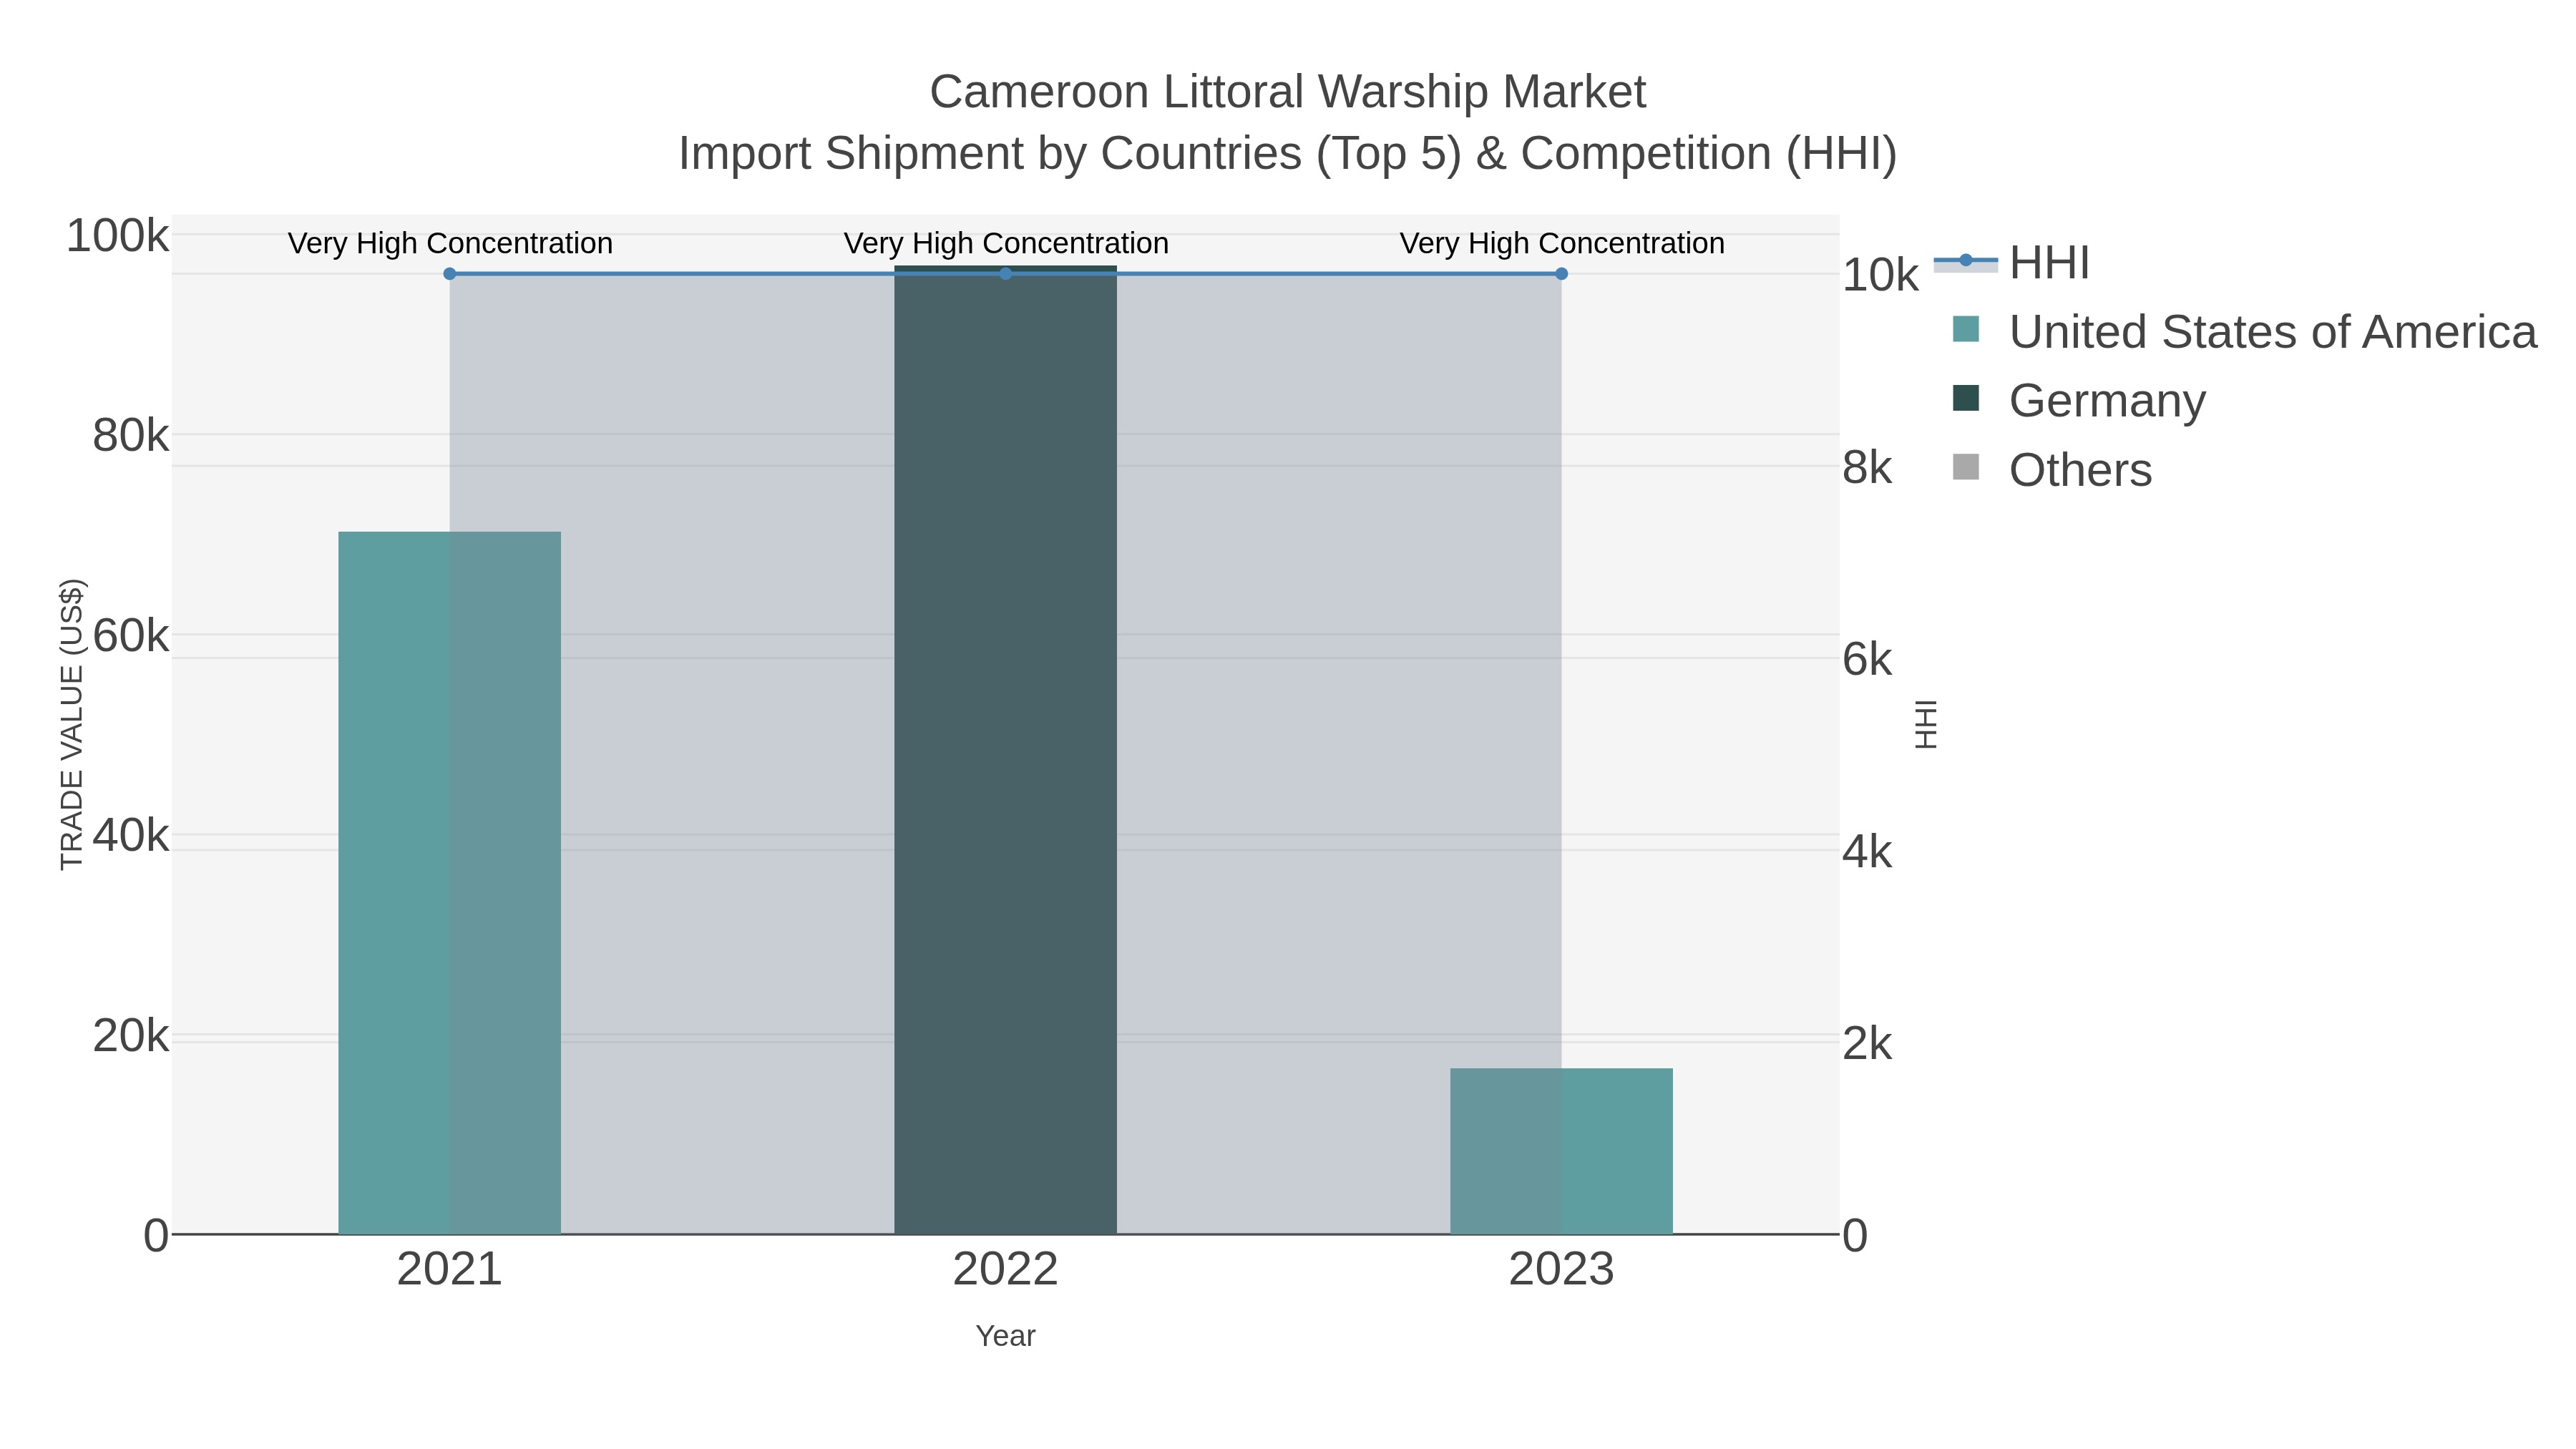Click the TRADE VALUE (US$) axis title
This screenshot has width=2576, height=1449.
[x=72, y=724]
